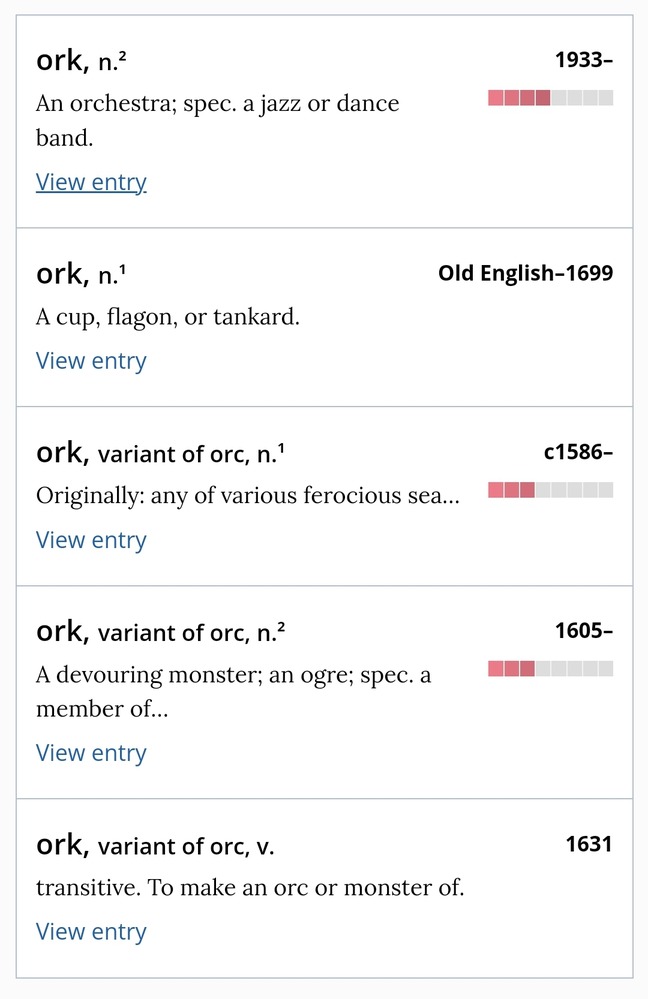Select the heading ork, variant of orc, n.²

point(160,632)
